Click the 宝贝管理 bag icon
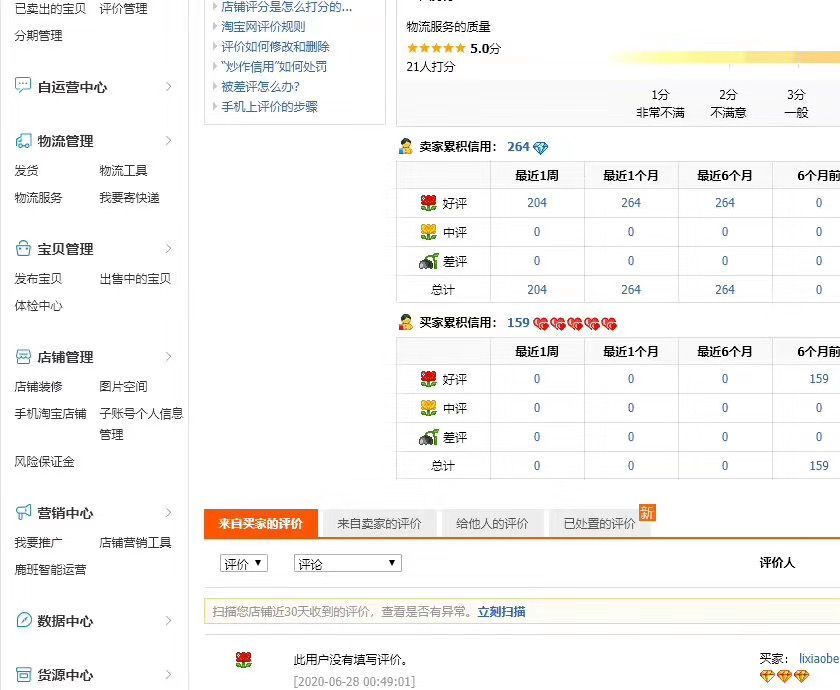Image resolution: width=840 pixels, height=690 pixels. coord(23,249)
